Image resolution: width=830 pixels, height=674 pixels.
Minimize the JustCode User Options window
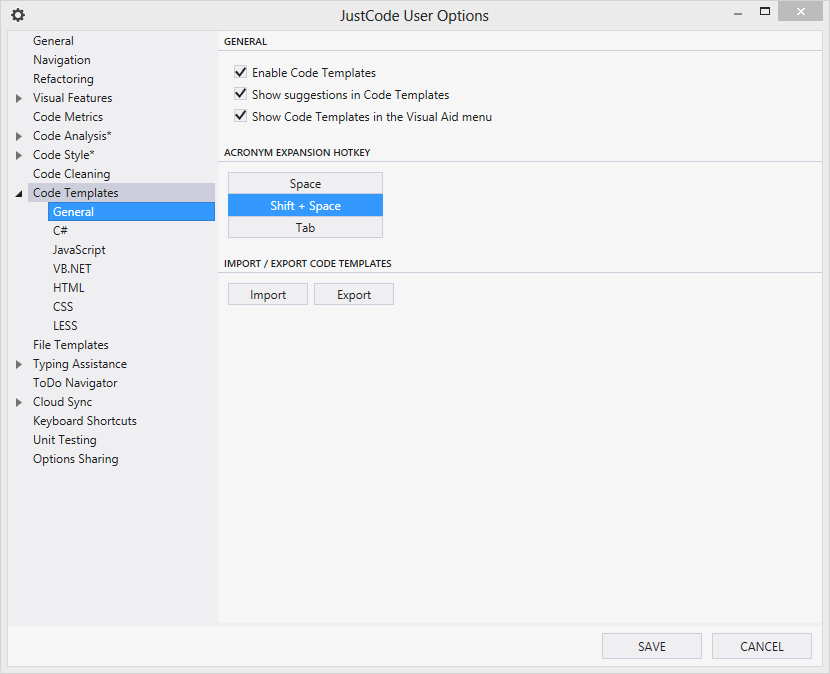tap(738, 13)
